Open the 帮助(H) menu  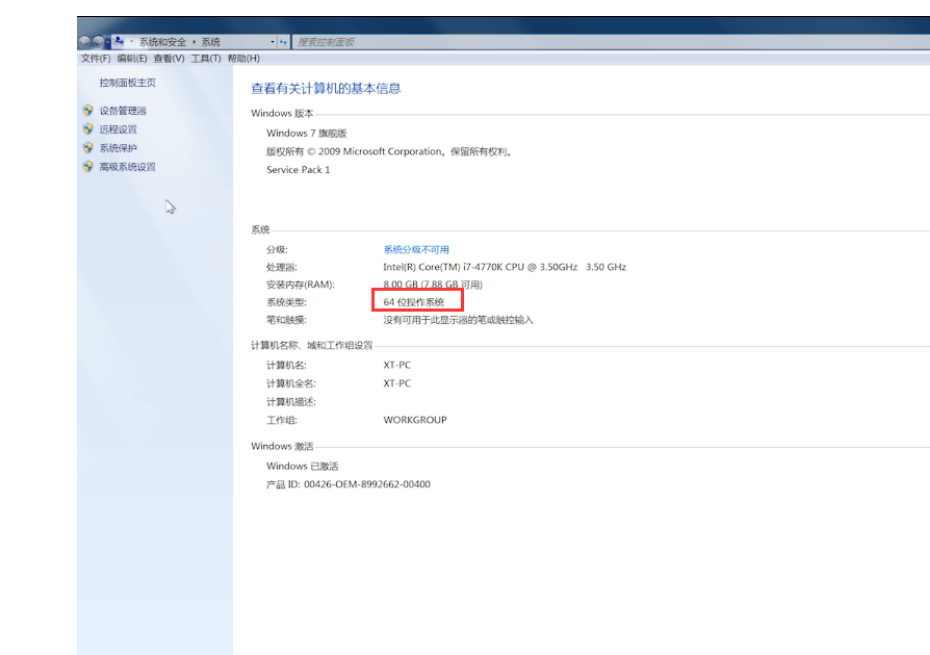243,59
